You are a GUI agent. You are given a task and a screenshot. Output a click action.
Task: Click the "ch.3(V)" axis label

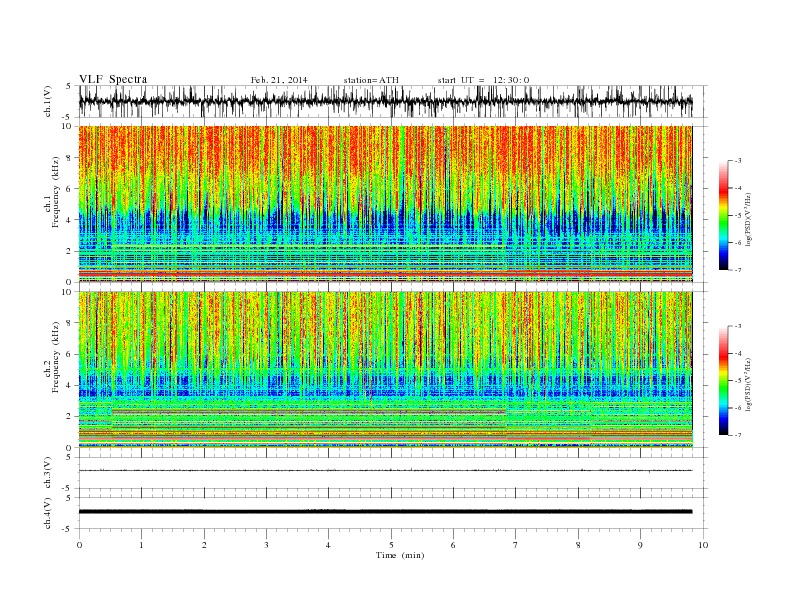48,473
